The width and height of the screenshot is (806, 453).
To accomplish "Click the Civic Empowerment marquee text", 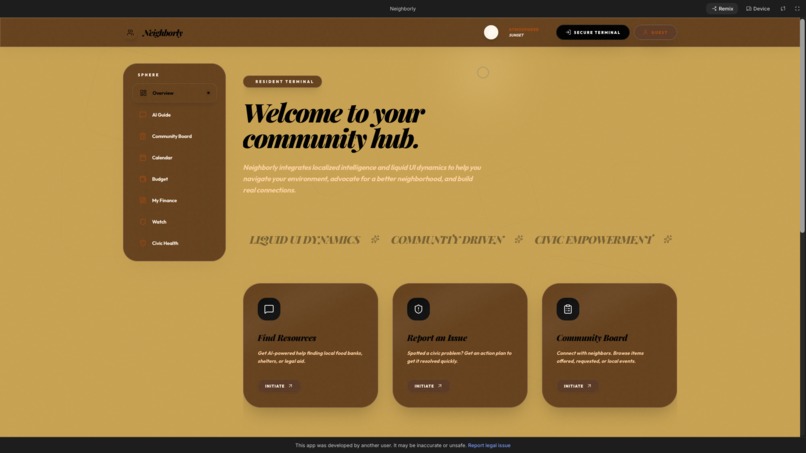I will (x=594, y=240).
